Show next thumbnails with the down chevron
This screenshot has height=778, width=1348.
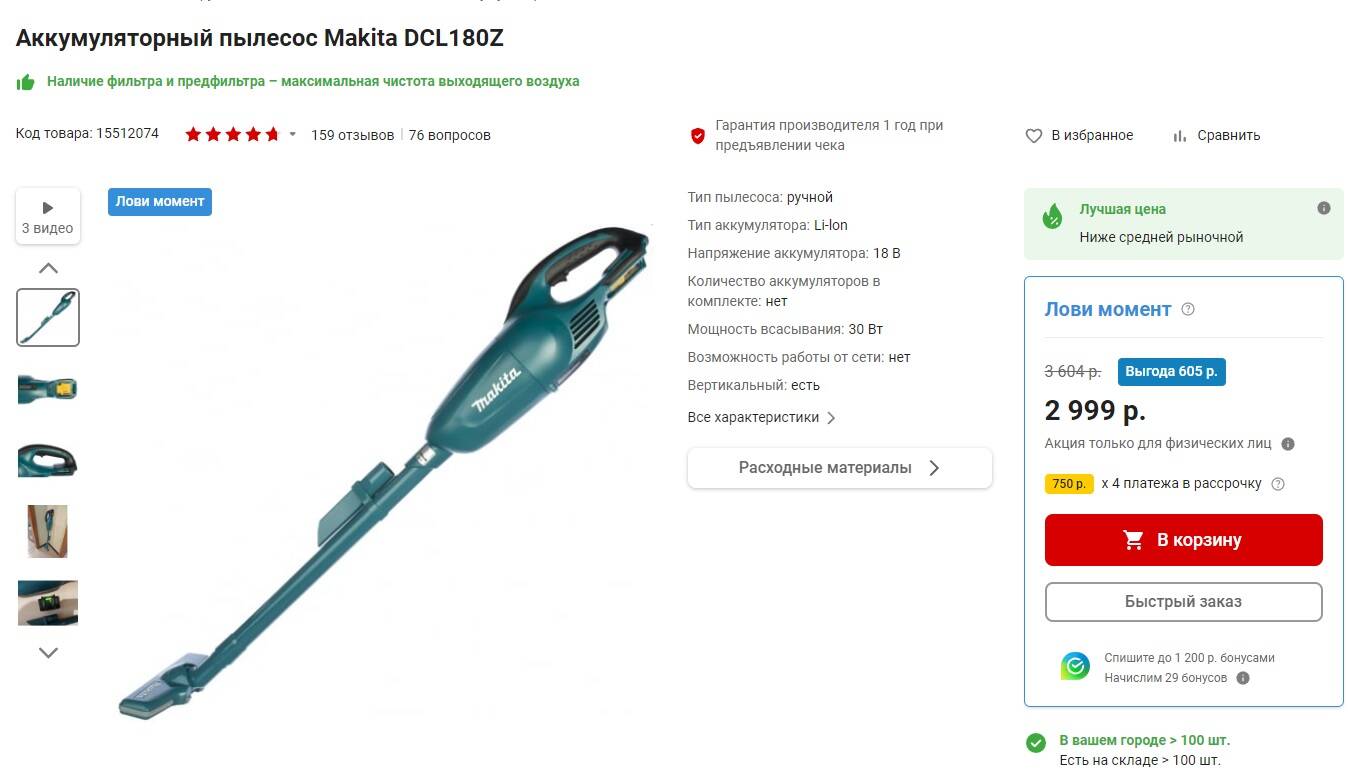click(x=48, y=653)
